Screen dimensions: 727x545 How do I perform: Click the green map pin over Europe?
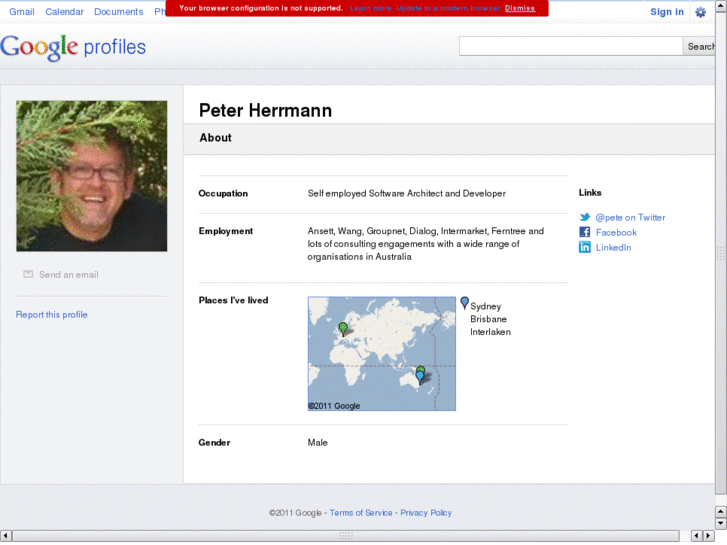pos(343,329)
